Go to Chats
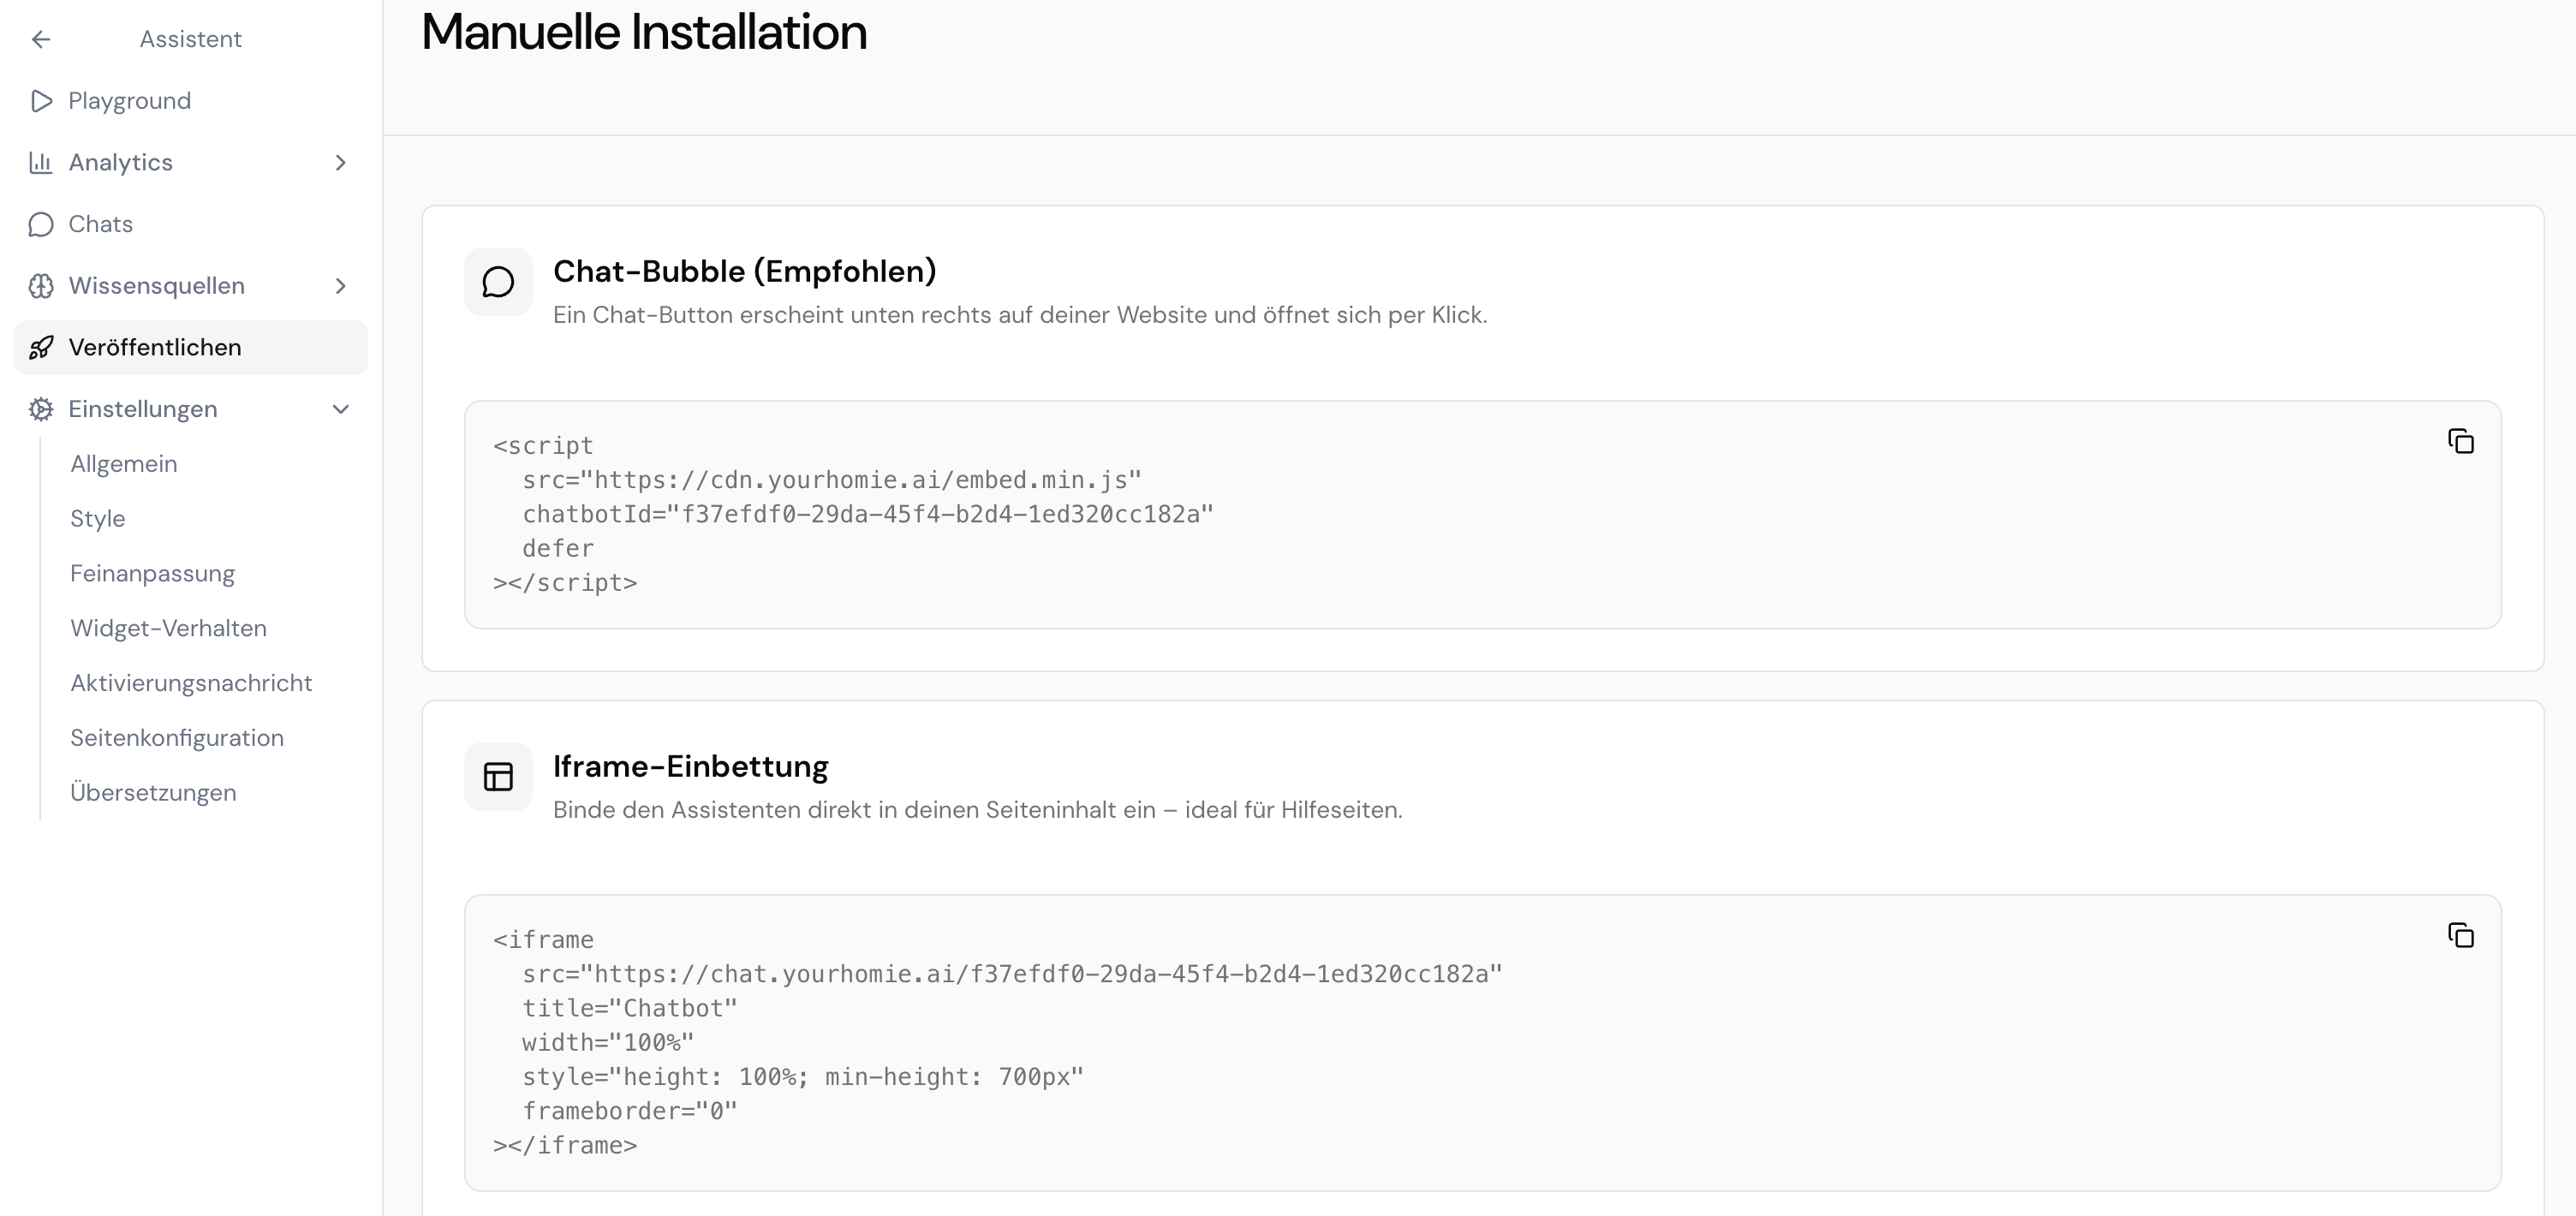The height and width of the screenshot is (1216, 2576). click(190, 224)
